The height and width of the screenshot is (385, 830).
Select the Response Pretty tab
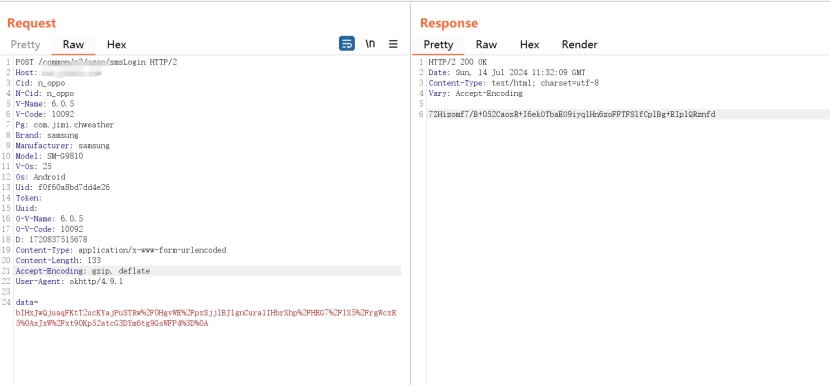tap(438, 44)
